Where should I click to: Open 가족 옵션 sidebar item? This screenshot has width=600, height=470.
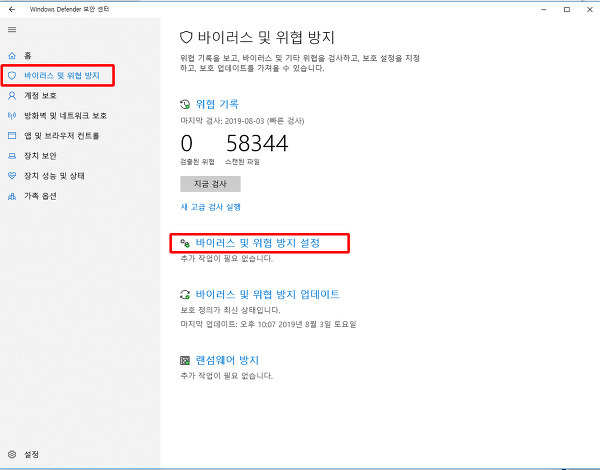(40, 196)
